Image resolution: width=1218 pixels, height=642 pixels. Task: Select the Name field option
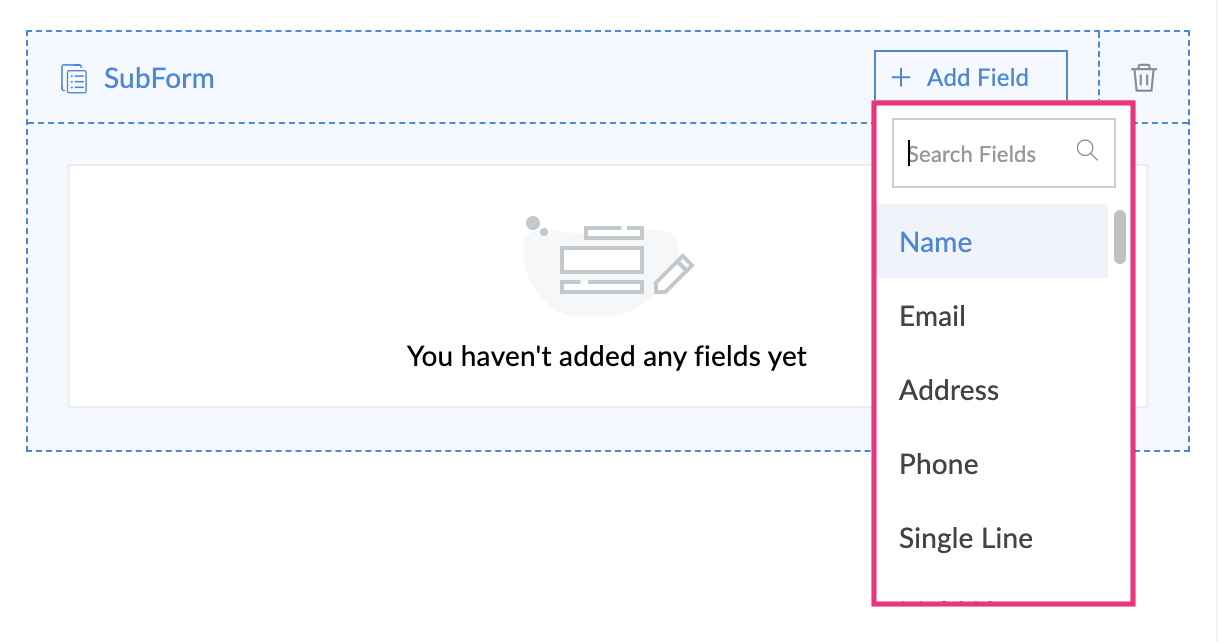pos(936,242)
